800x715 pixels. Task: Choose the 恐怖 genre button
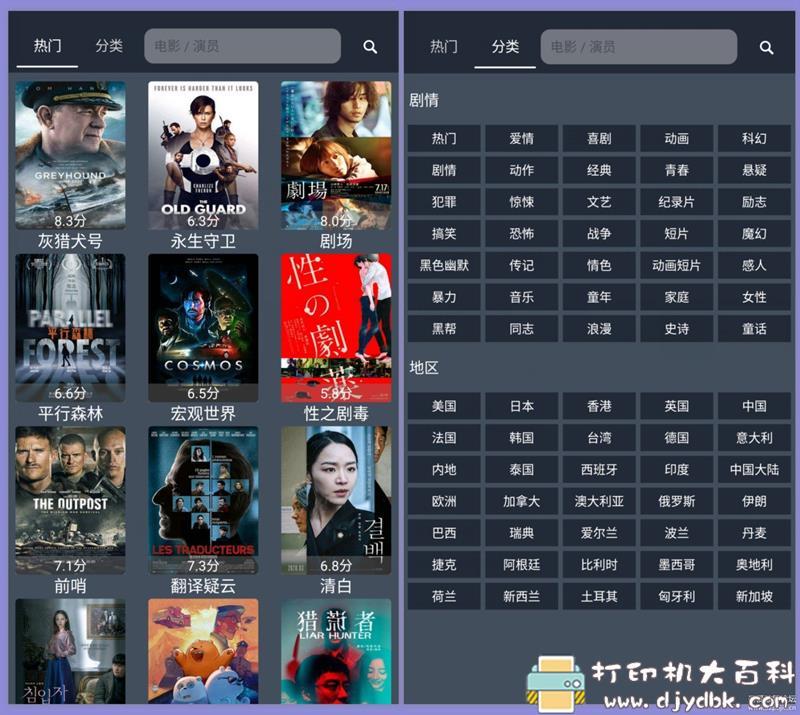point(521,234)
